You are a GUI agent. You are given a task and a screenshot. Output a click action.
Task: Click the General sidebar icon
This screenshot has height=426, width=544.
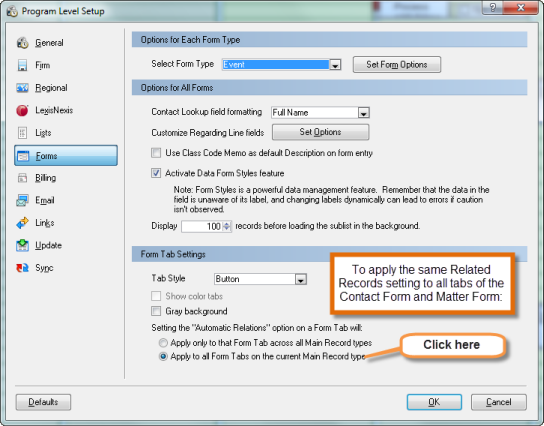[23, 43]
